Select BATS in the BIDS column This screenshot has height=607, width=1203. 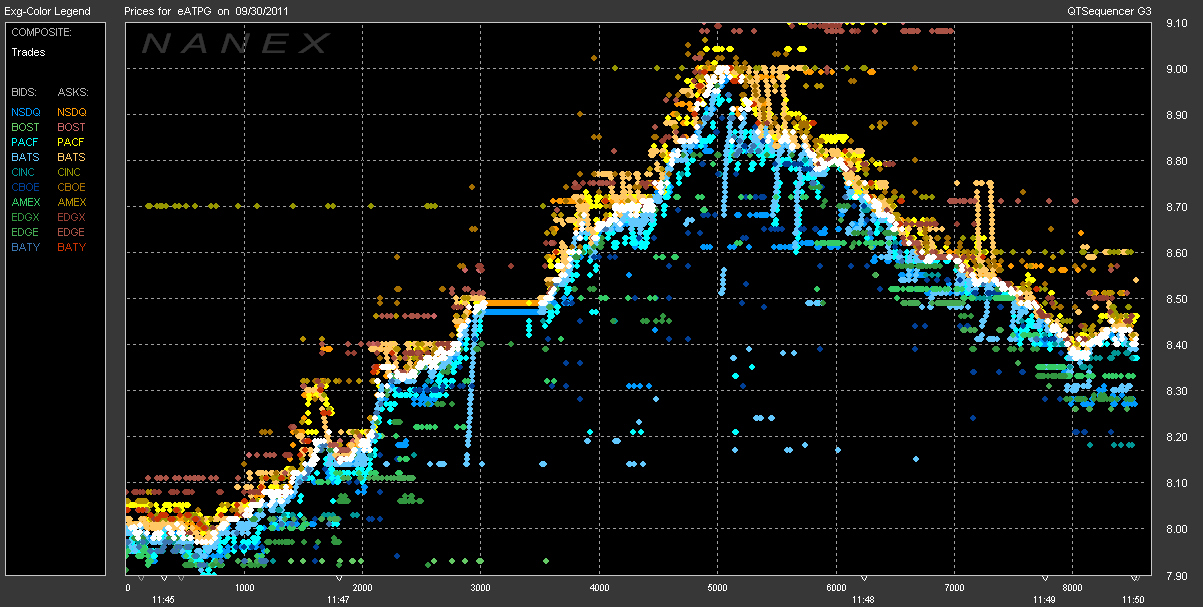(26, 157)
